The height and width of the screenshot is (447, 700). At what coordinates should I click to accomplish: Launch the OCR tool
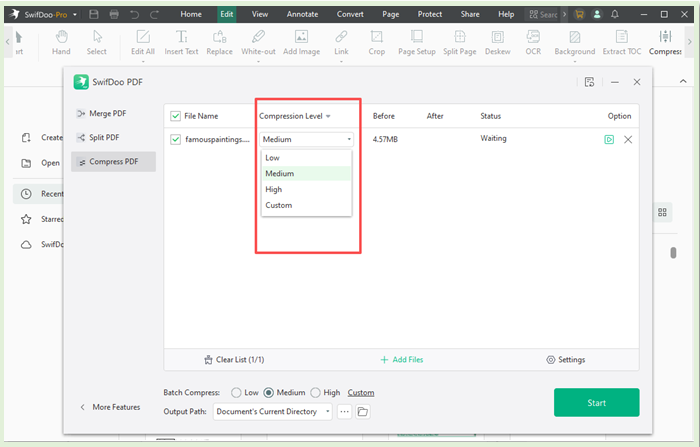(x=533, y=43)
